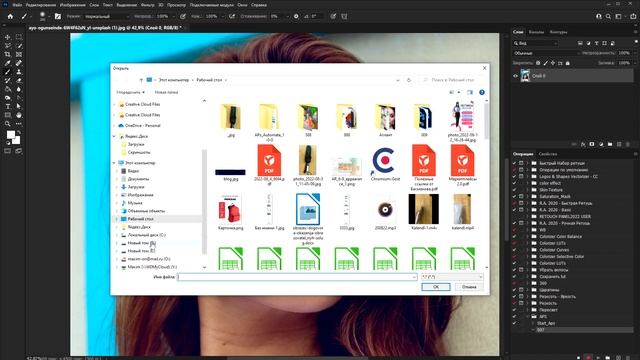Toggle dialog box for RETOUCH PANEL2022 USER
640x360 pixels.
point(521,216)
